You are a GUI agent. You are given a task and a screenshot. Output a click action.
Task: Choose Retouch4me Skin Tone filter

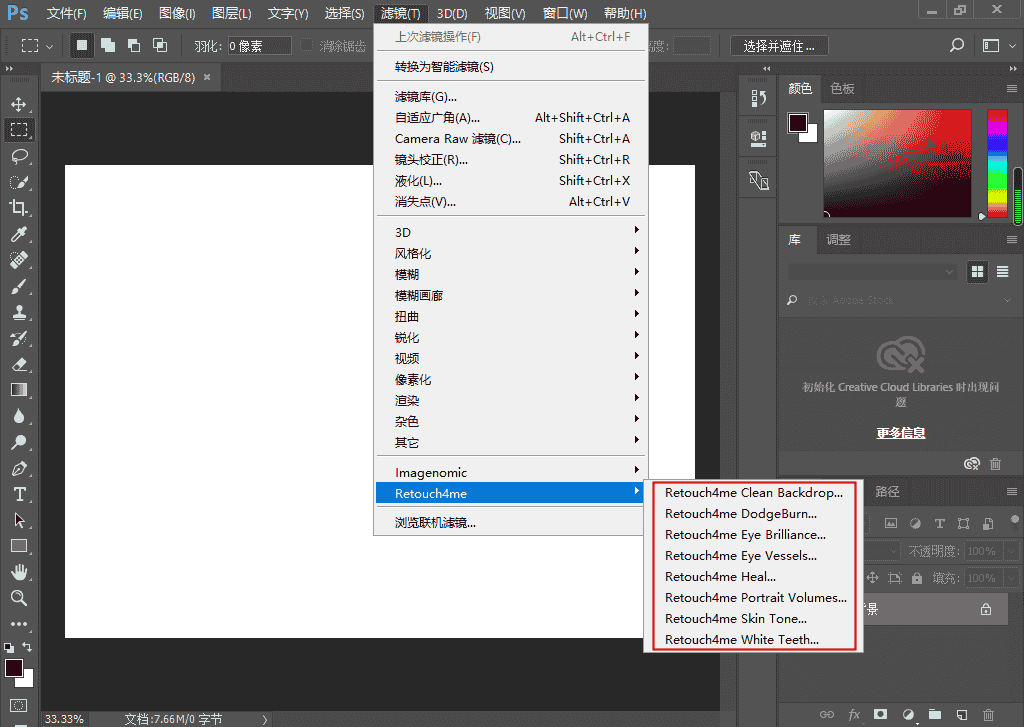[736, 619]
